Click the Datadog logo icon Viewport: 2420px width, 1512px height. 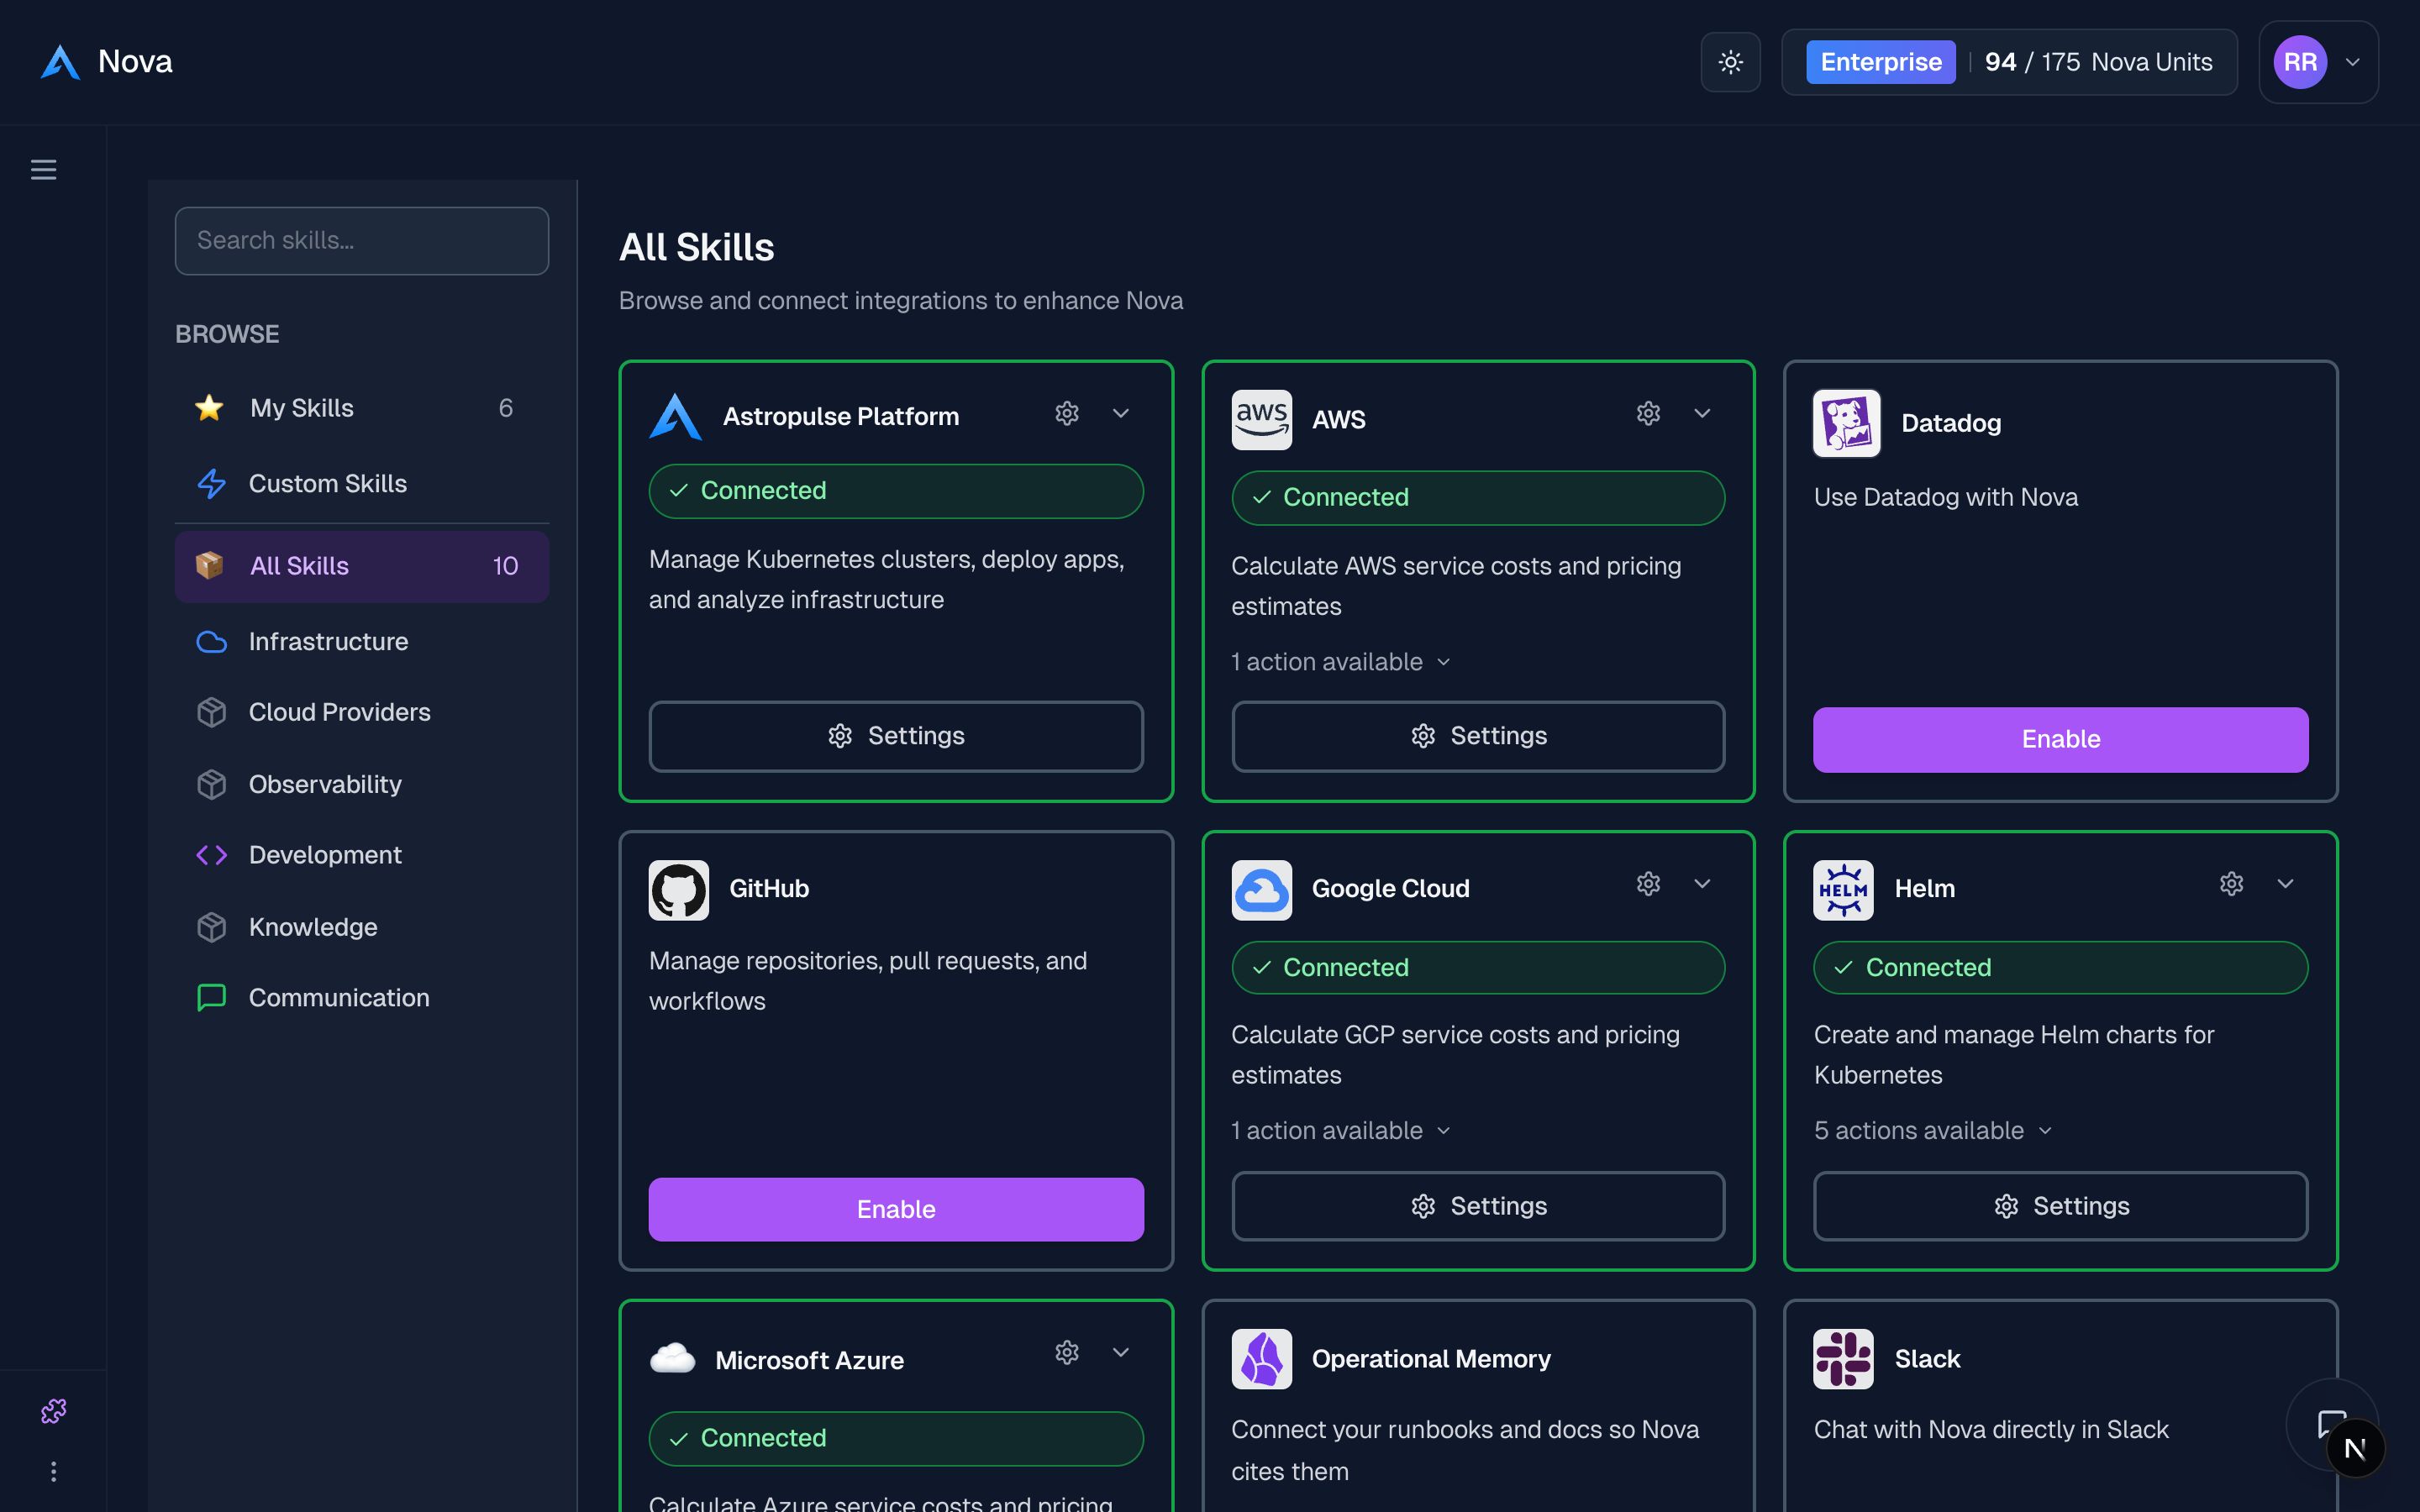tap(1846, 423)
